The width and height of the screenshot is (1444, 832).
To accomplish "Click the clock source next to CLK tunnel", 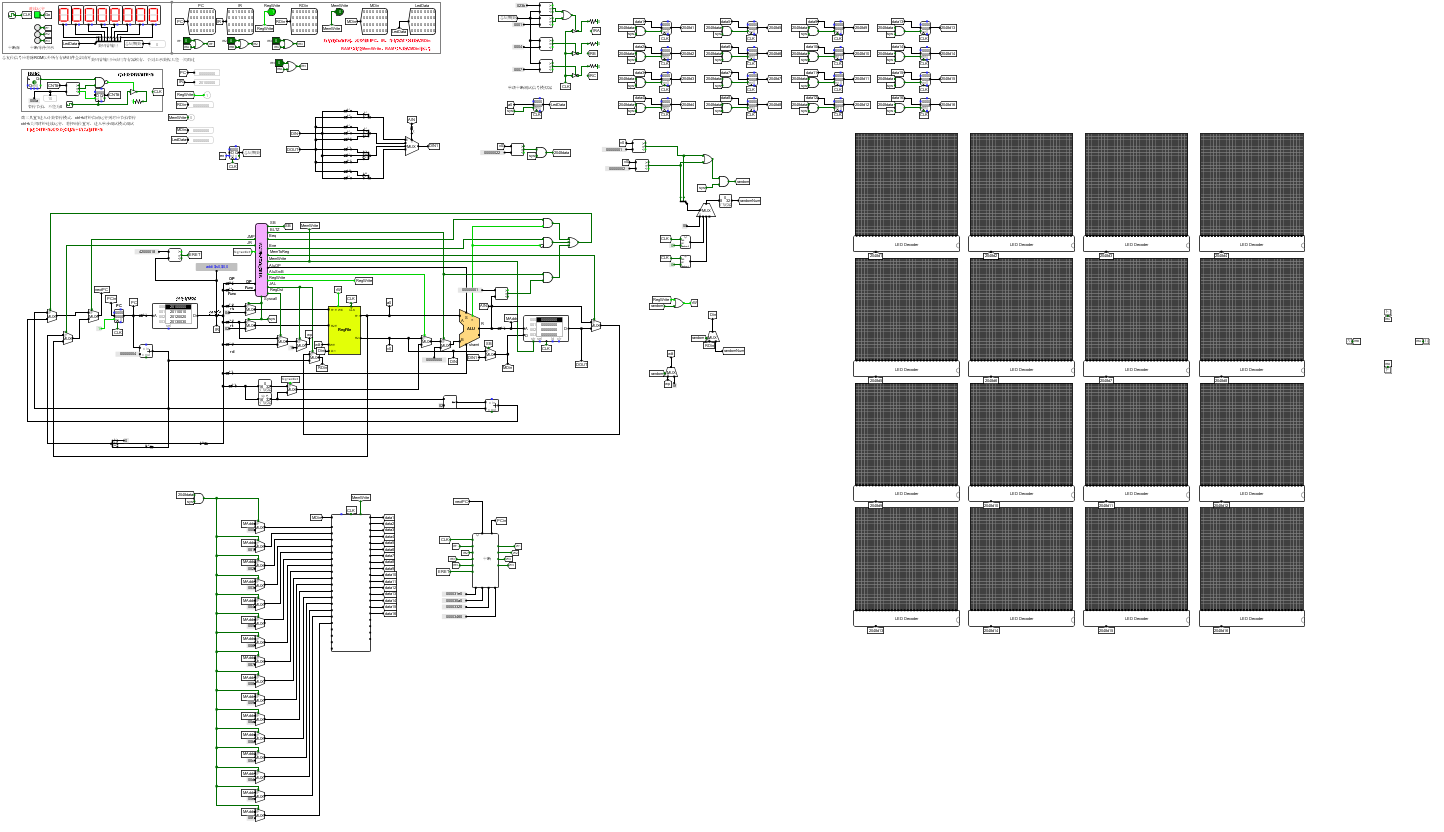I will [12, 15].
